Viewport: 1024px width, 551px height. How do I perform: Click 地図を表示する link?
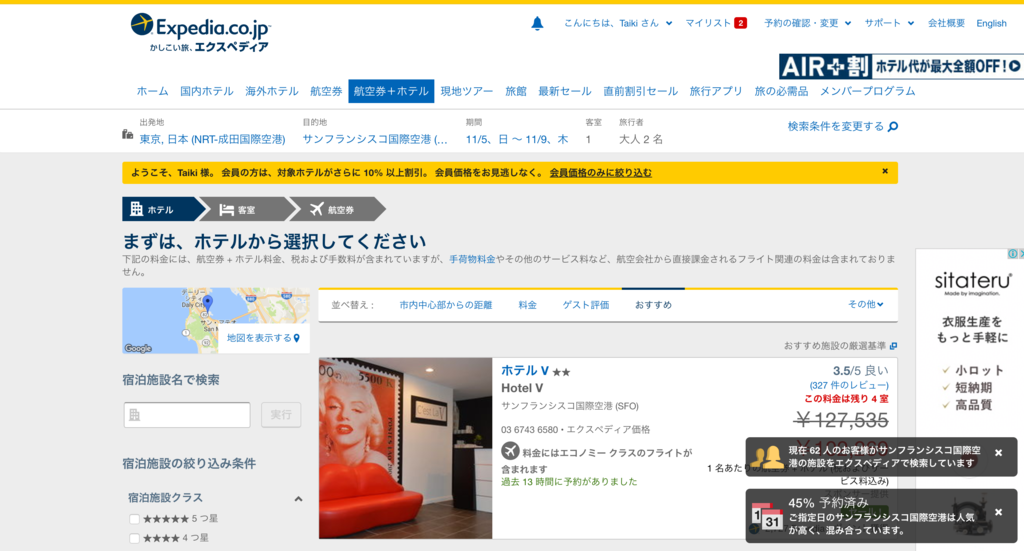point(259,338)
